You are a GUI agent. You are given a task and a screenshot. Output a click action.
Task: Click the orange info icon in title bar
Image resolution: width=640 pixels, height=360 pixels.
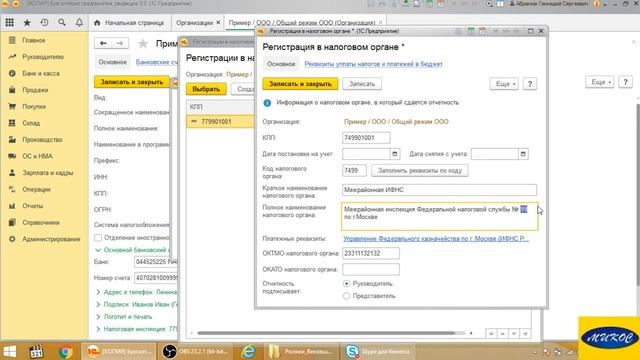click(x=596, y=4)
